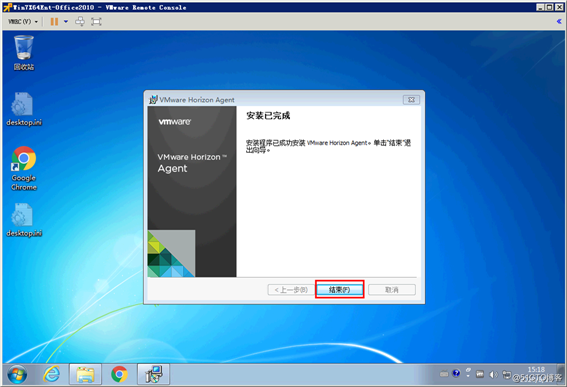Close the VMware Horizon Agent dialog
567x387 pixels.
point(412,100)
